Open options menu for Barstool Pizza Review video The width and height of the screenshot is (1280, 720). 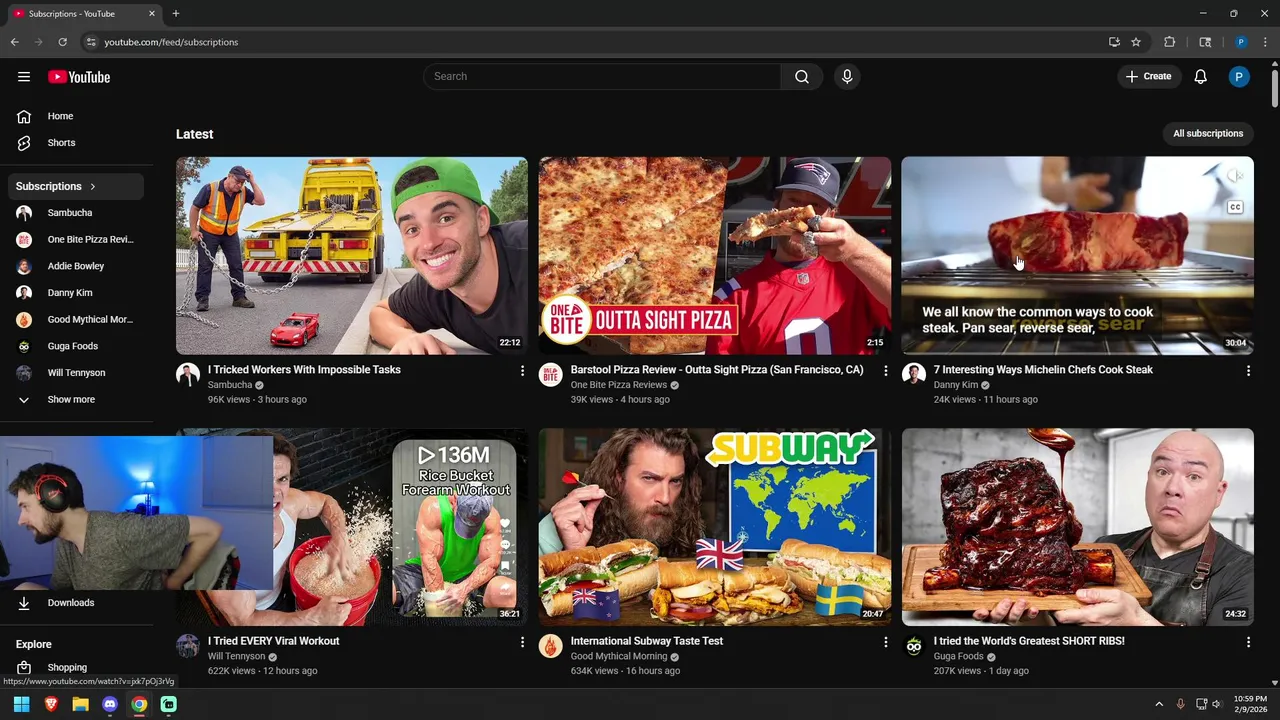pyautogui.click(x=885, y=371)
